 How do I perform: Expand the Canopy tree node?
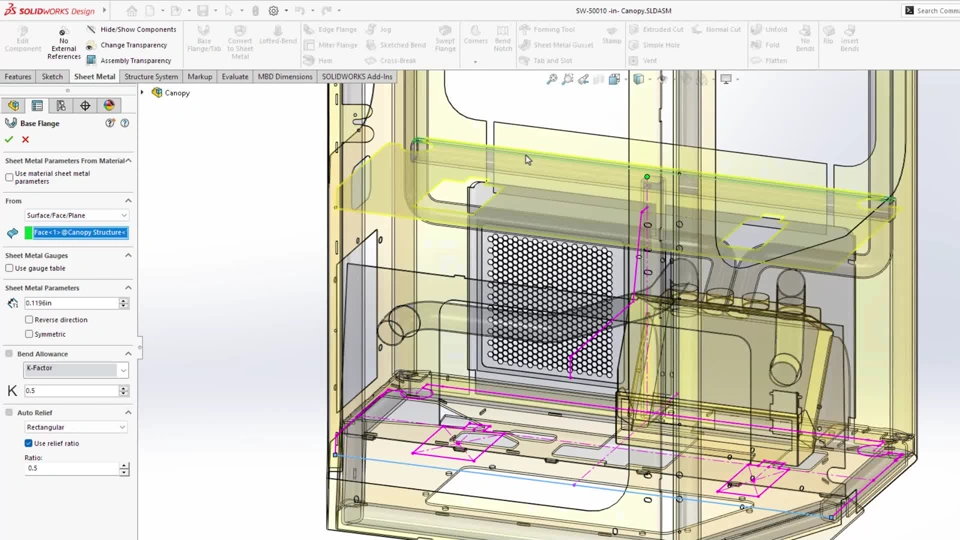tap(142, 93)
